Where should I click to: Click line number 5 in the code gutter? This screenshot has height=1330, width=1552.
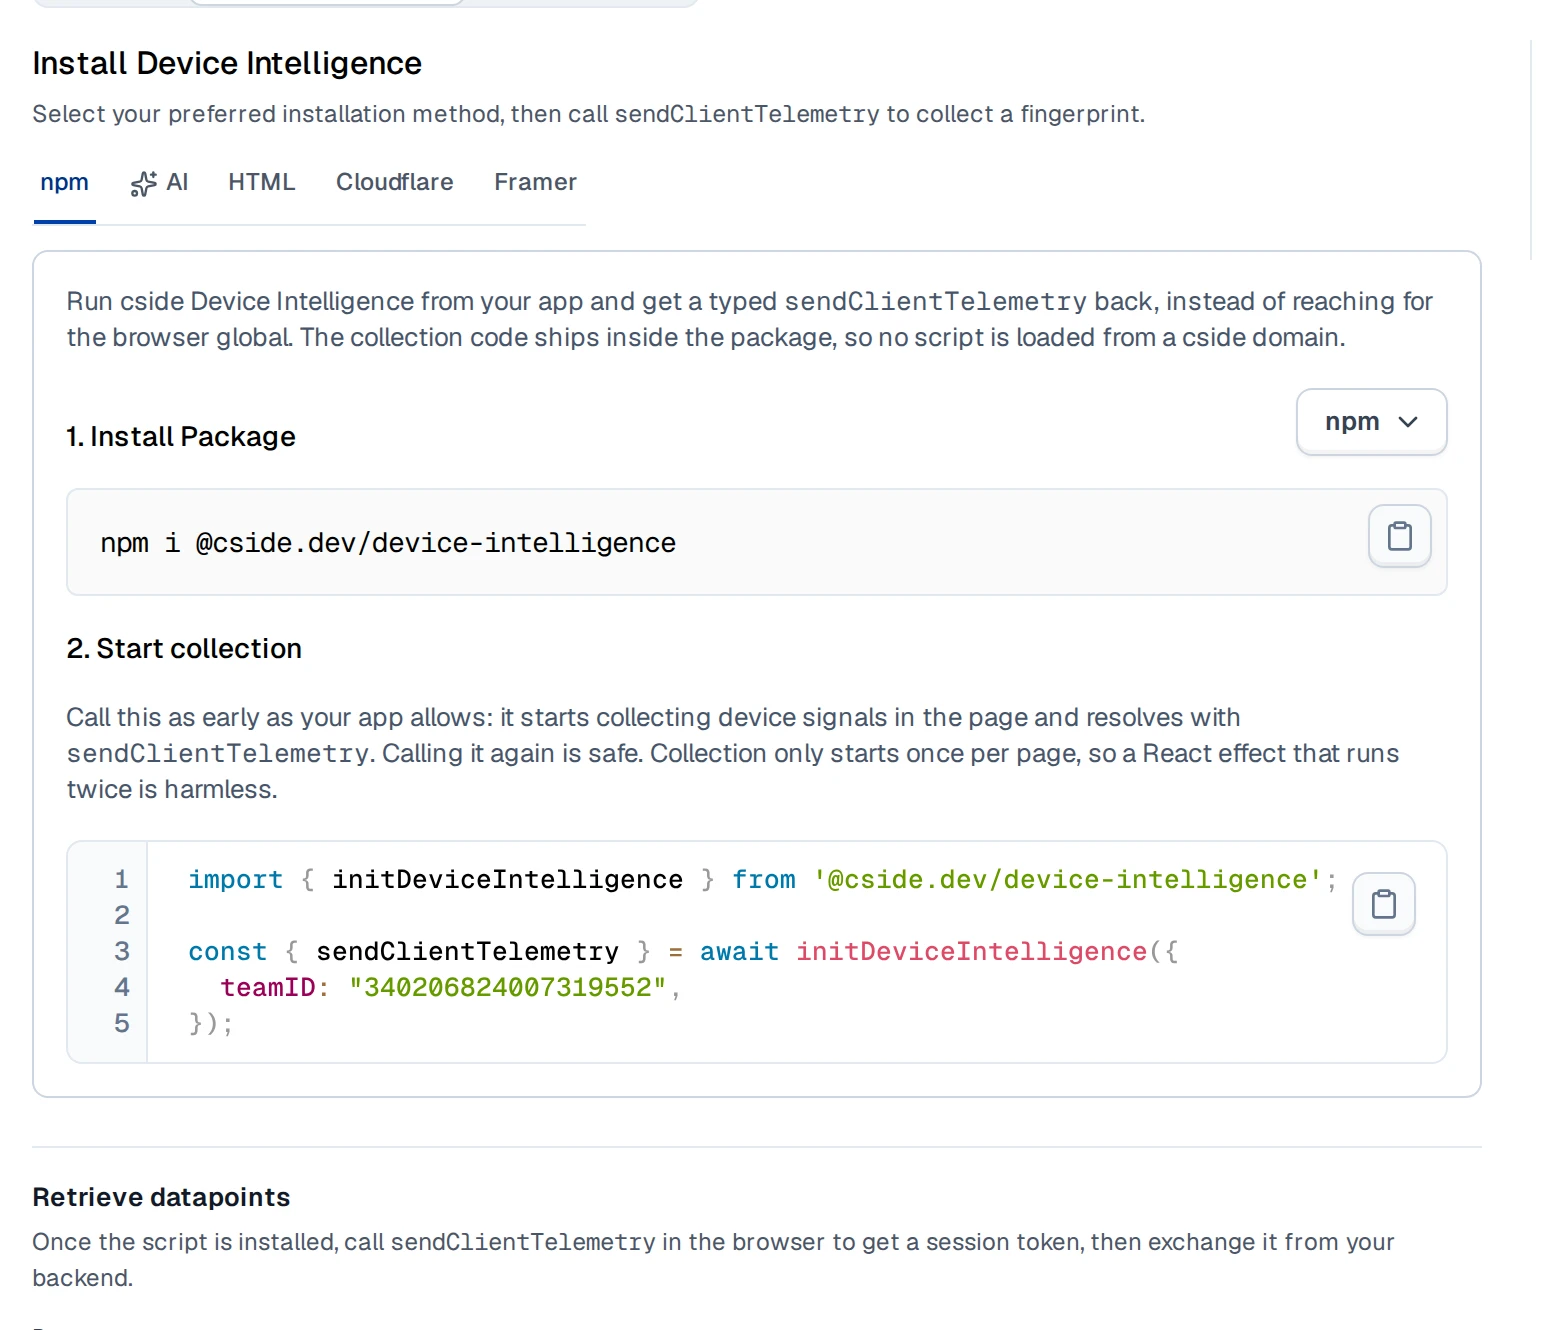(122, 1024)
